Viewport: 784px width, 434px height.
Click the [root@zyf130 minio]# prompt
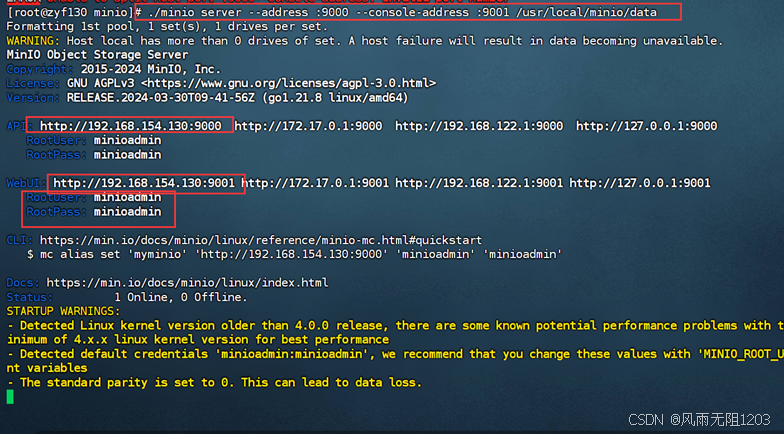pyautogui.click(x=74, y=12)
